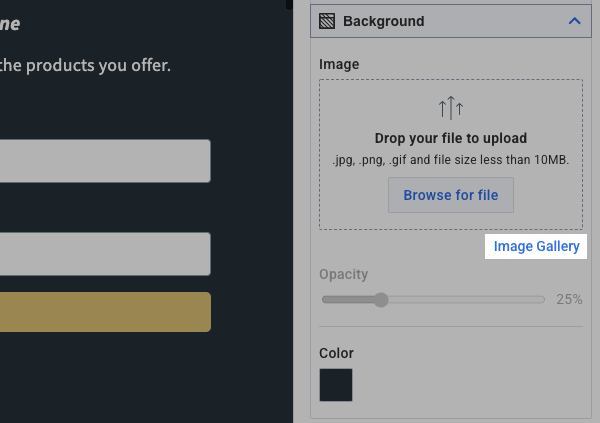Collapse the Background section chevron

tap(573, 20)
